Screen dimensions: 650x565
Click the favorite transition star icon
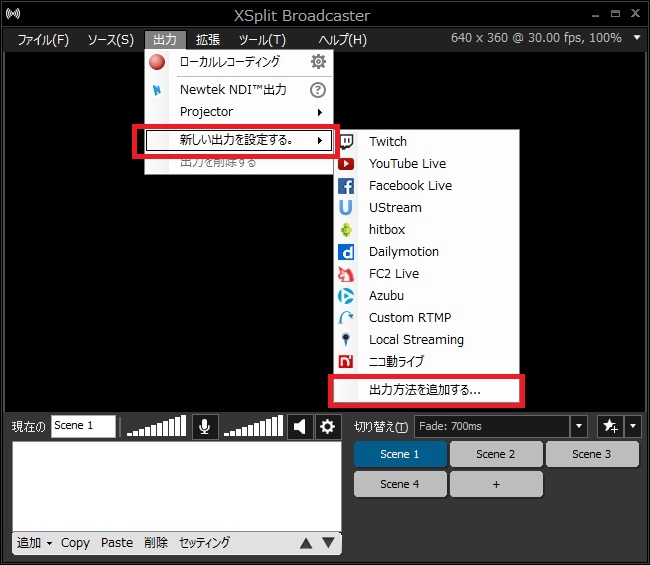pyautogui.click(x=610, y=426)
